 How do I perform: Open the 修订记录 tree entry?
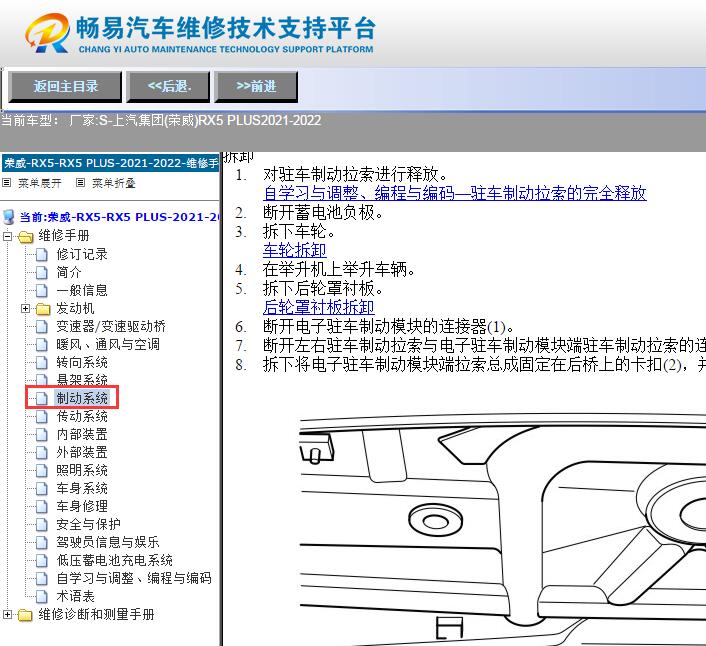(82, 254)
